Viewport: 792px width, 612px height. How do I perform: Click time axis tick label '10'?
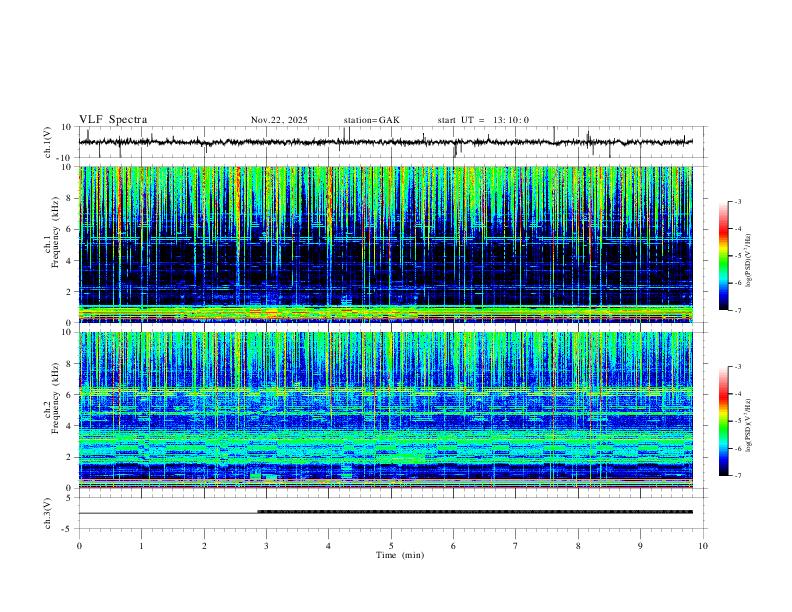(703, 546)
